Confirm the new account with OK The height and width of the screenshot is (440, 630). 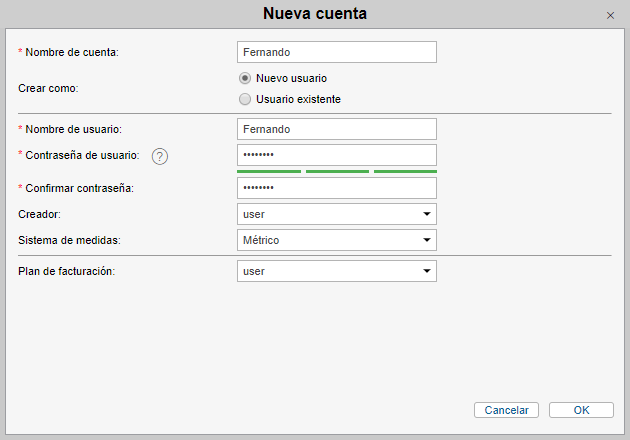coord(581,410)
